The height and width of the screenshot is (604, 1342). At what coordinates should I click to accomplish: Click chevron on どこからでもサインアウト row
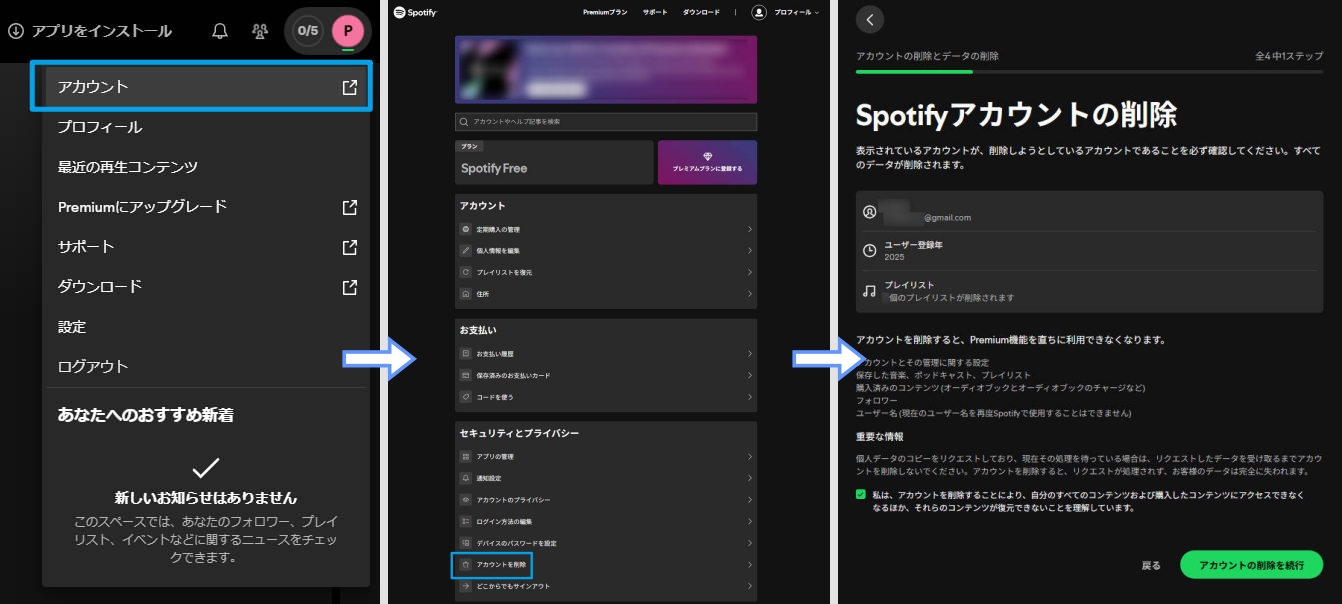click(x=750, y=586)
